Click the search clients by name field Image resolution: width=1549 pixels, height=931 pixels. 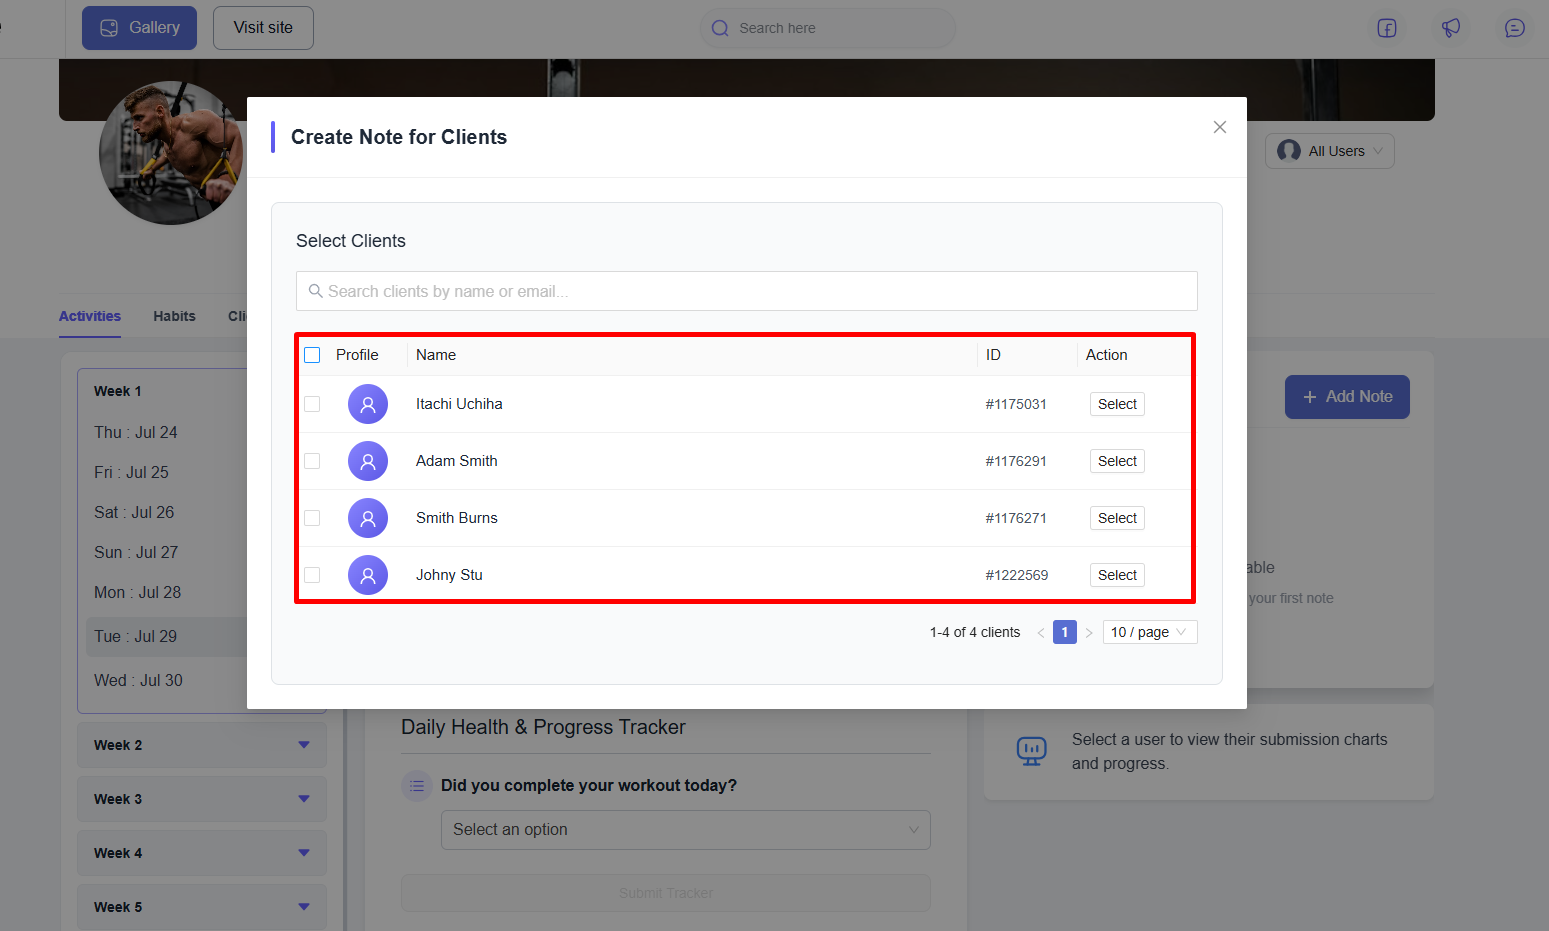pos(747,291)
